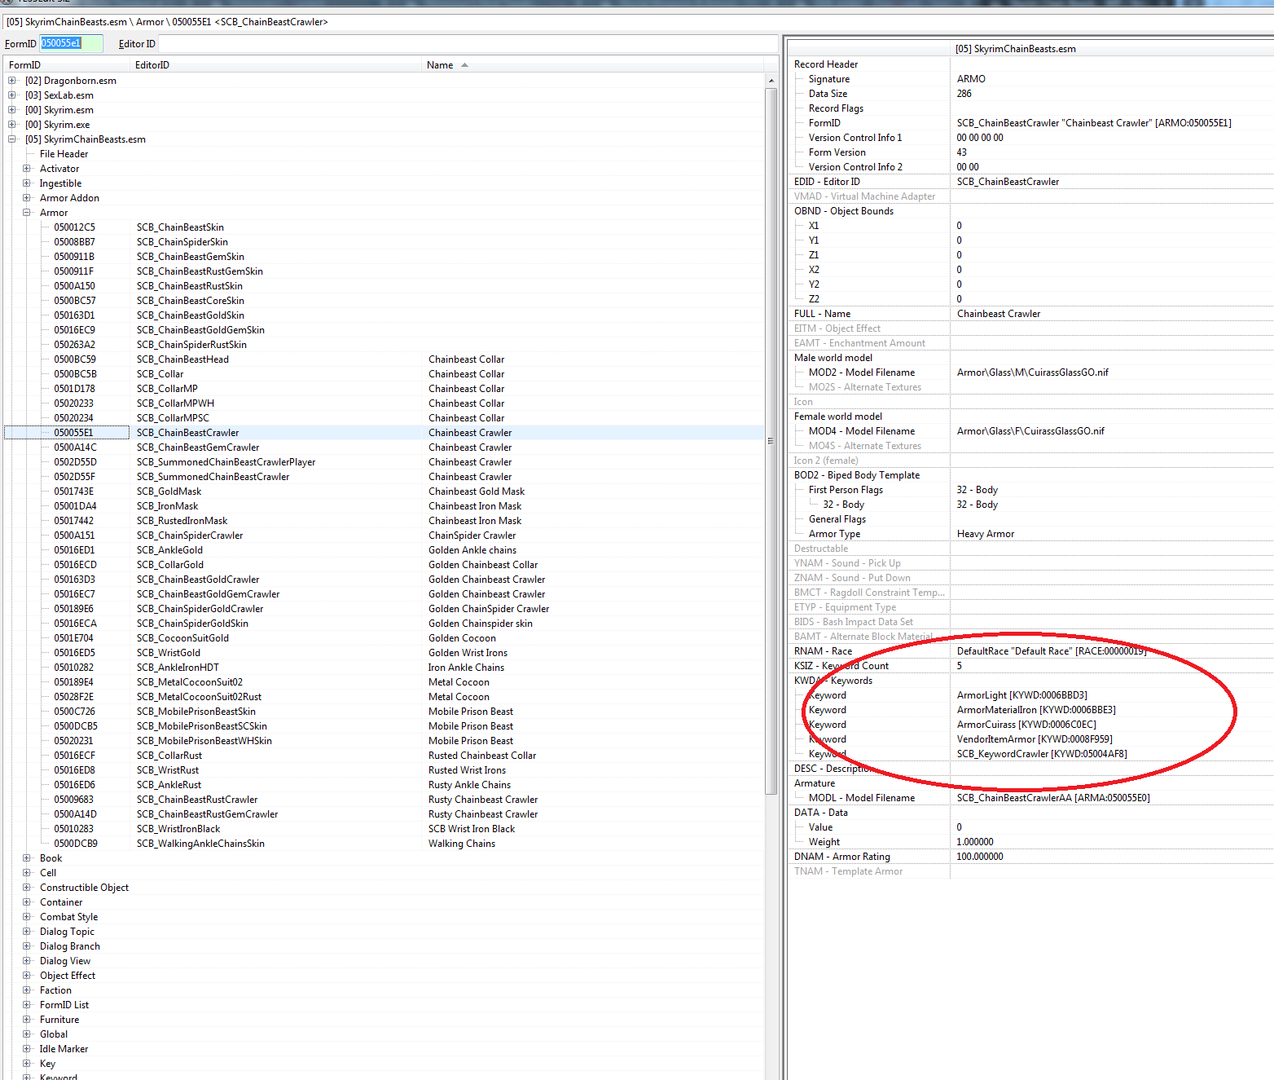Click the Heavy Armor type value

tap(985, 534)
